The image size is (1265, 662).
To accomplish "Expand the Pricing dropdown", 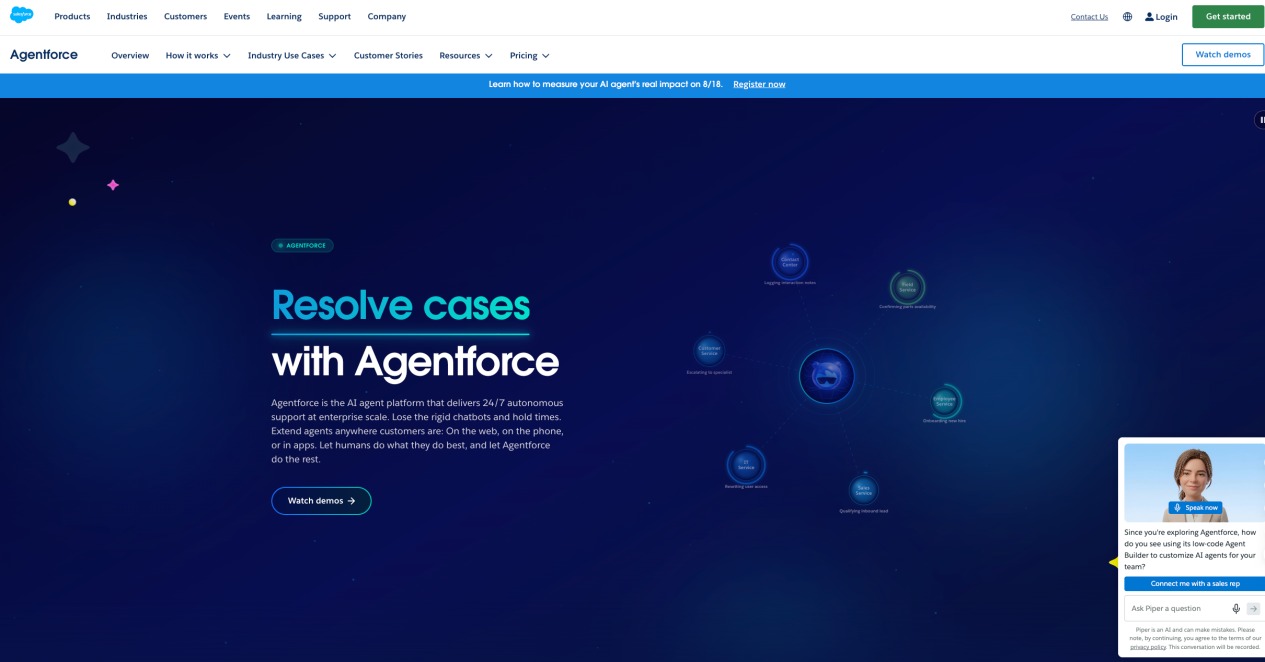I will click(x=530, y=55).
